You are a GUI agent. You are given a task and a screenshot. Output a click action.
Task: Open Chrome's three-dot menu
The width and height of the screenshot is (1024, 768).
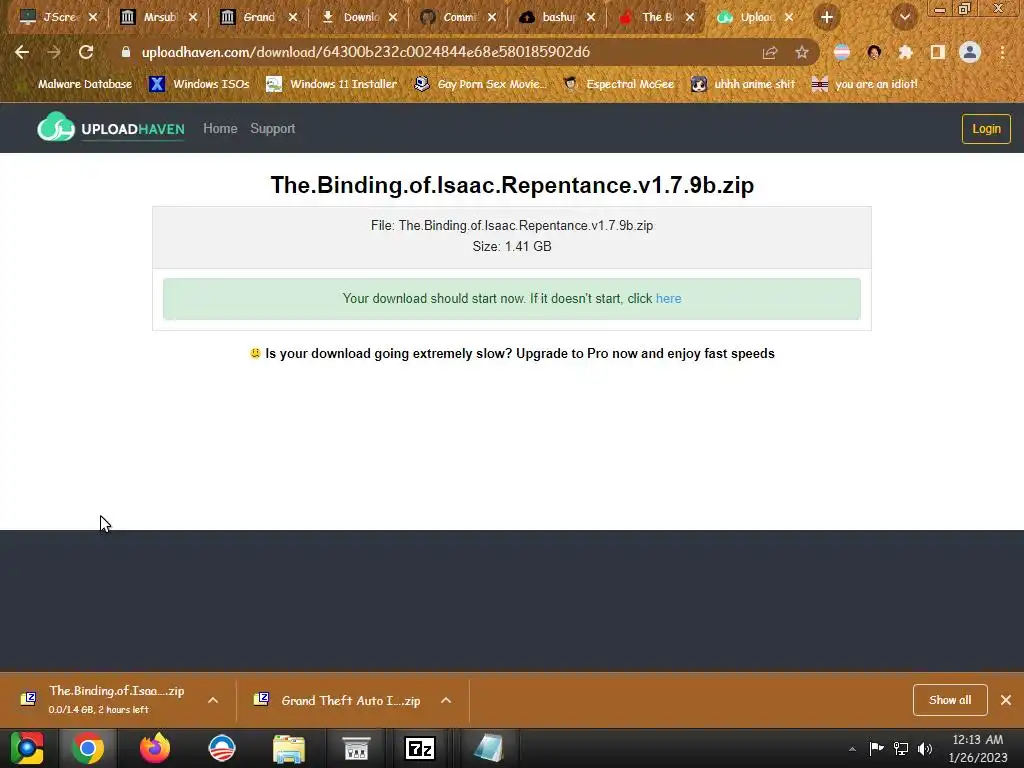(1002, 52)
